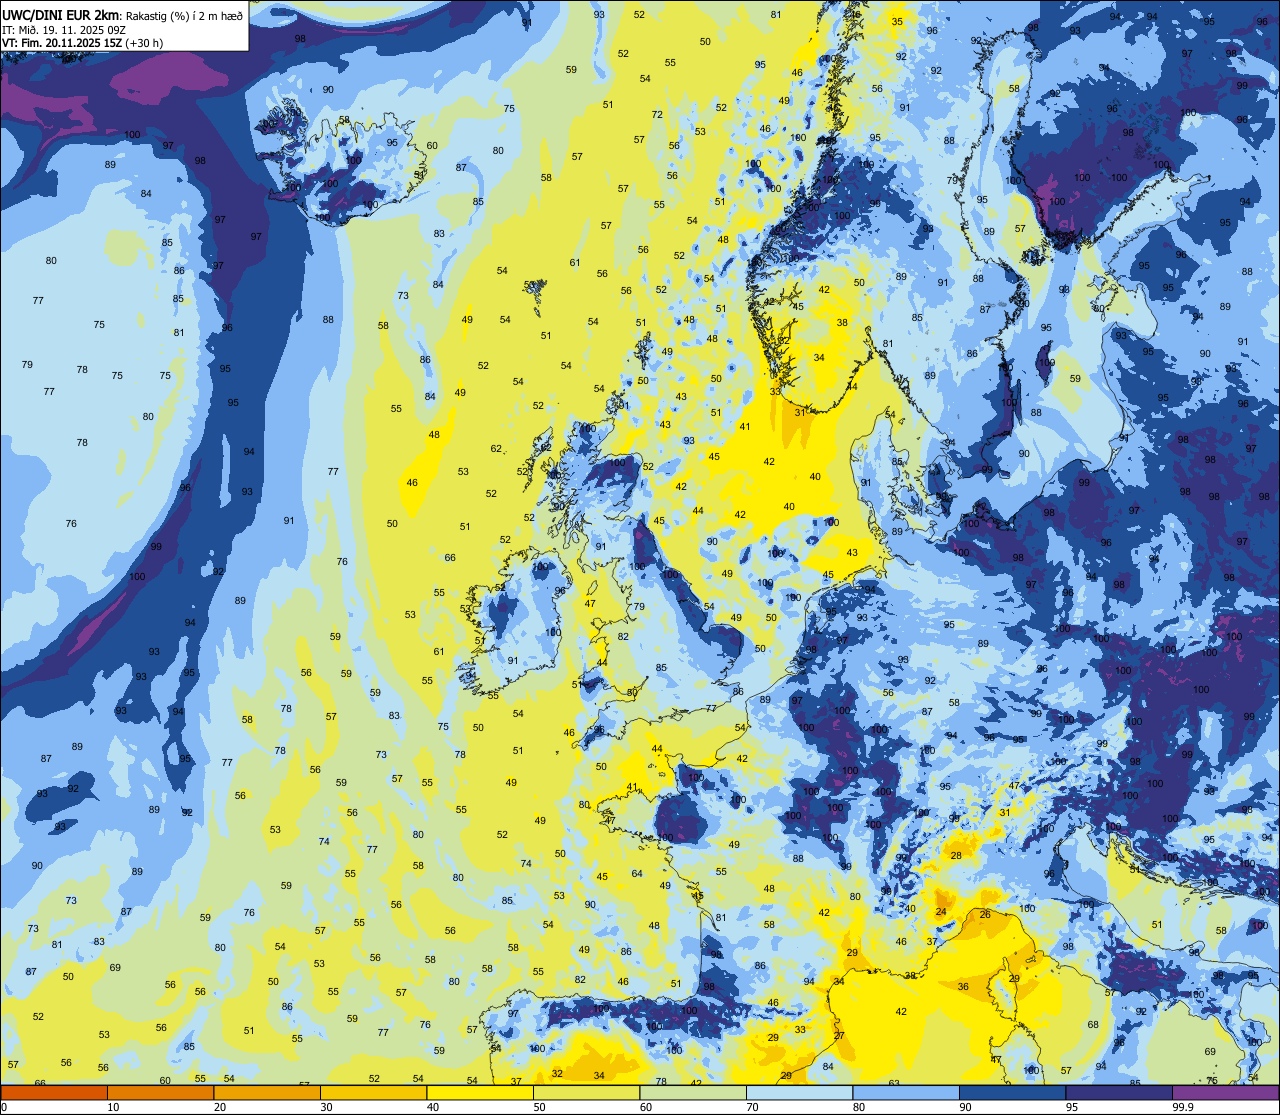
Task: Click the 'IT: Mið. 19. 11. 2025 09Z' line
Action: [64, 29]
